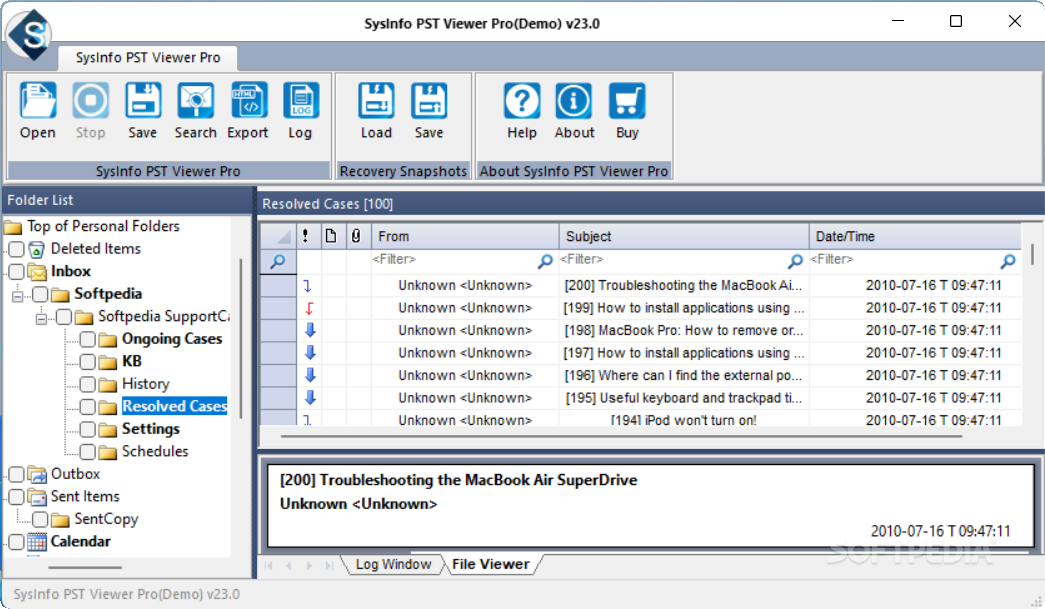The width and height of the screenshot is (1045, 609).
Task: Select the KB folder
Action: coord(131,362)
